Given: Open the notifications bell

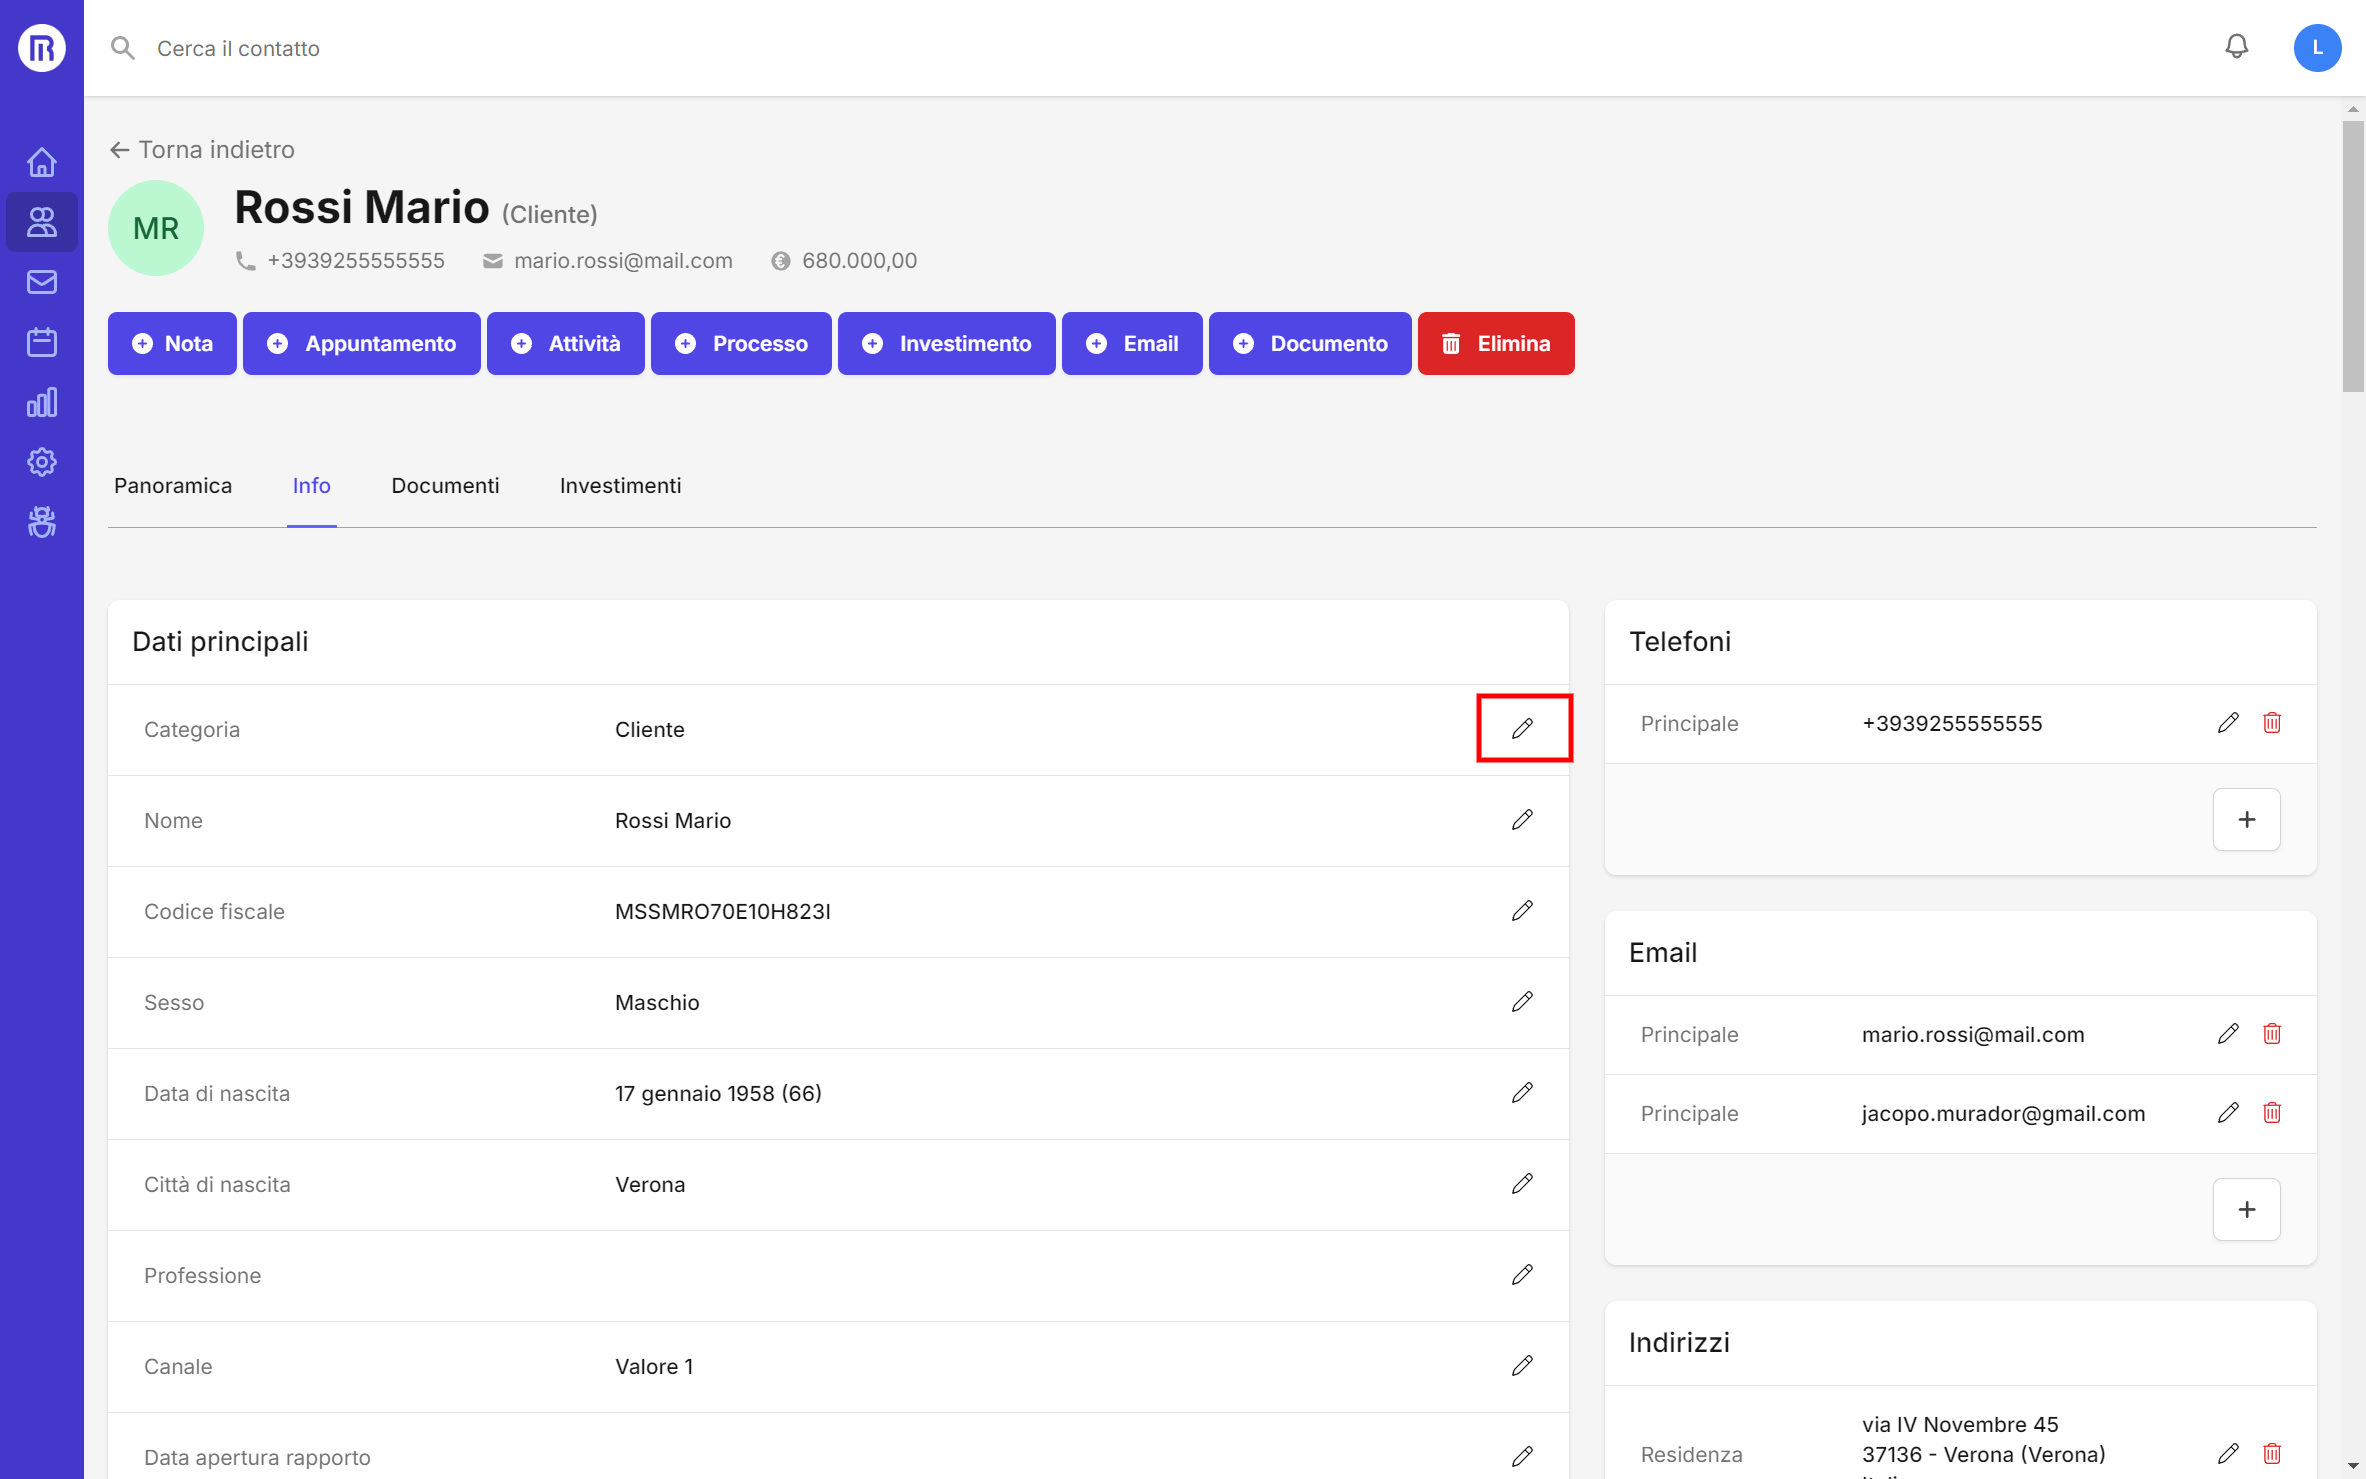Looking at the screenshot, I should coord(2236,47).
